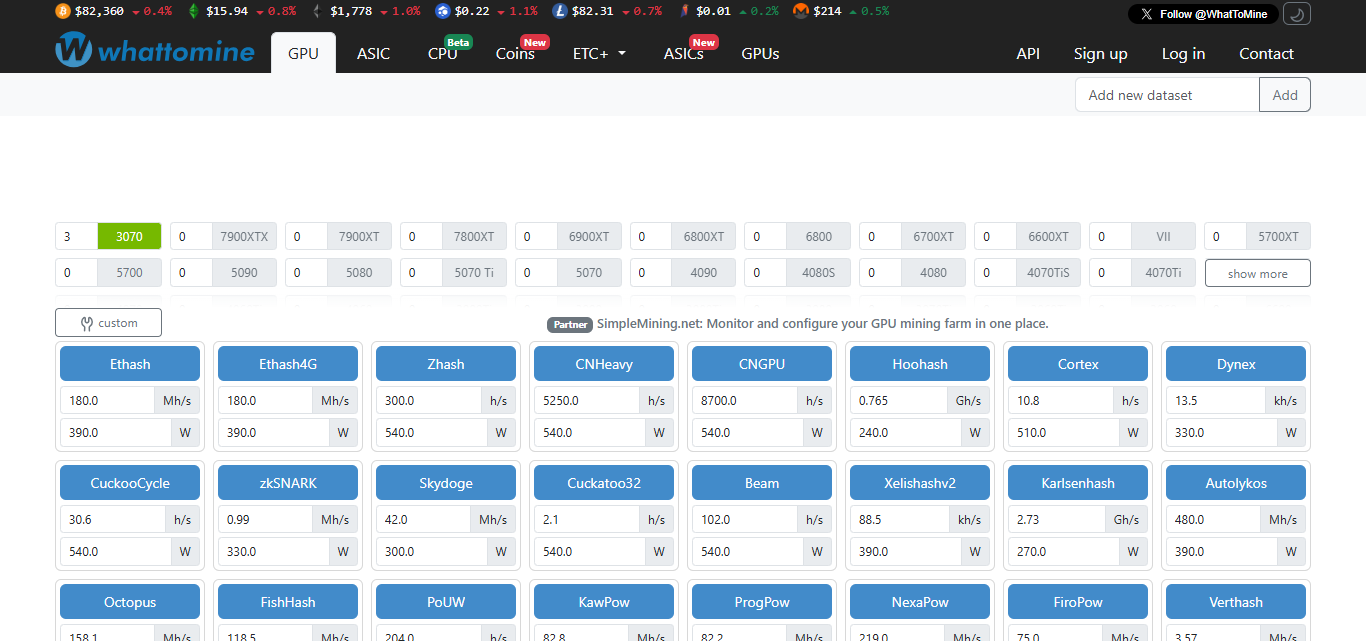Image resolution: width=1366 pixels, height=641 pixels.
Task: Toggle the 3070 GPU selection
Action: (129, 237)
